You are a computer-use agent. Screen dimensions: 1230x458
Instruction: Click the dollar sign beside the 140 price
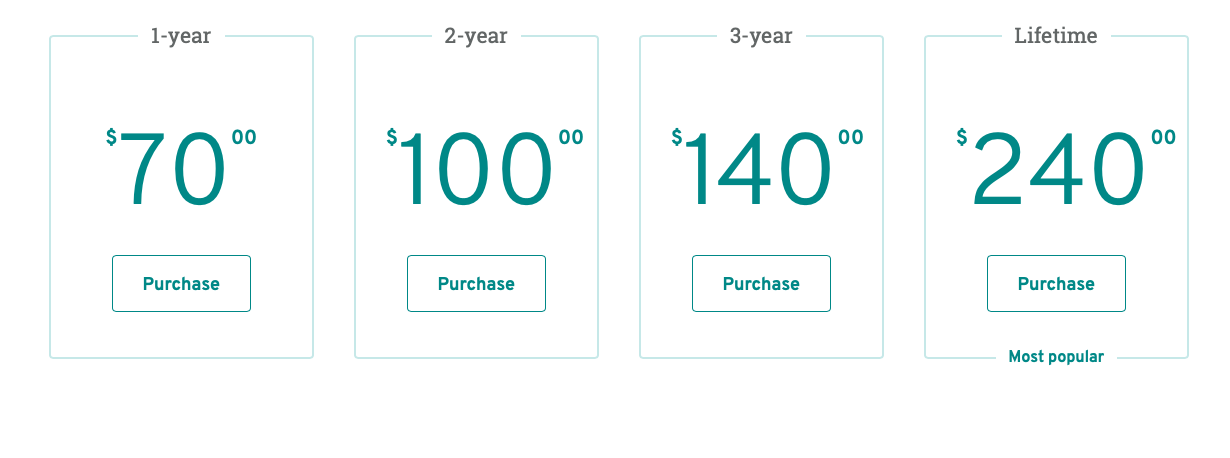click(x=677, y=138)
